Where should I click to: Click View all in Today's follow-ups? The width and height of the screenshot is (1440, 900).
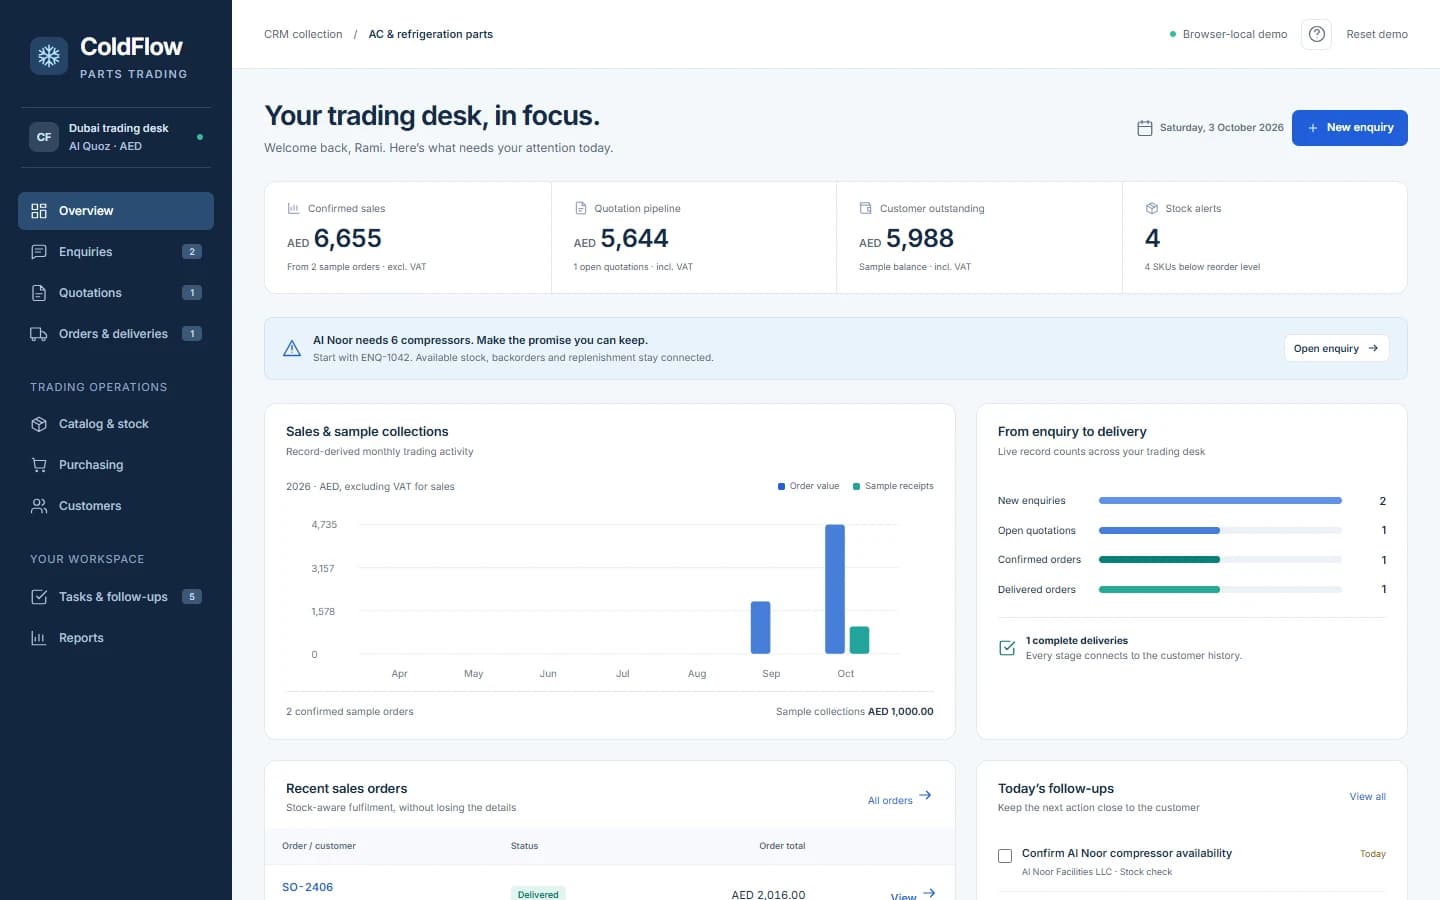pos(1367,797)
